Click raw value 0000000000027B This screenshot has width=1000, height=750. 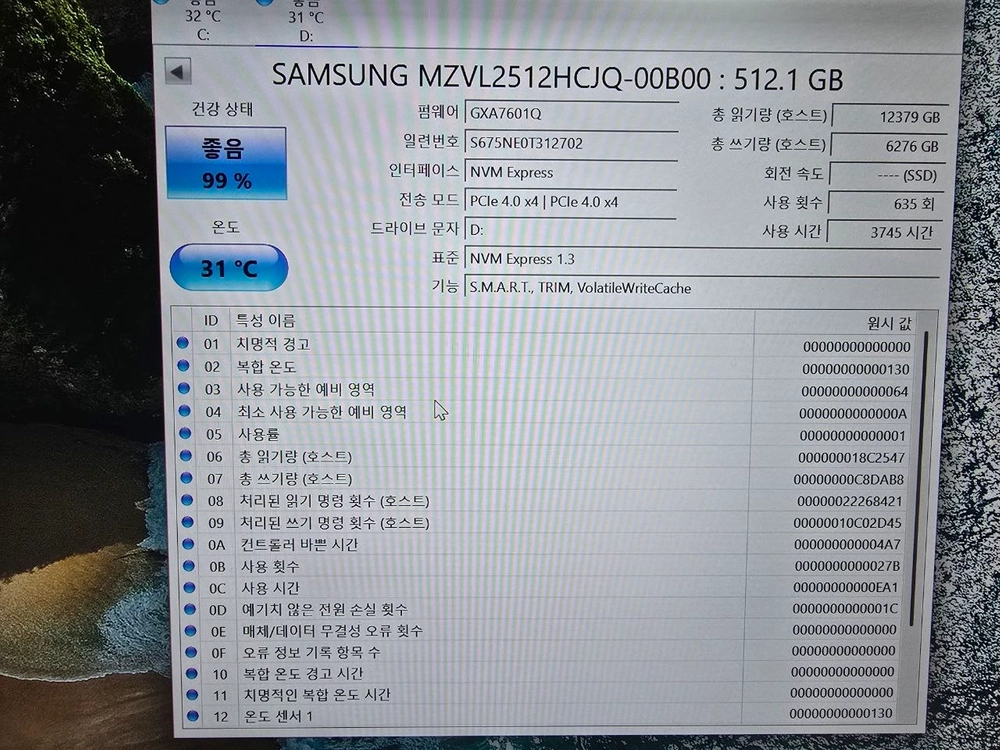847,566
